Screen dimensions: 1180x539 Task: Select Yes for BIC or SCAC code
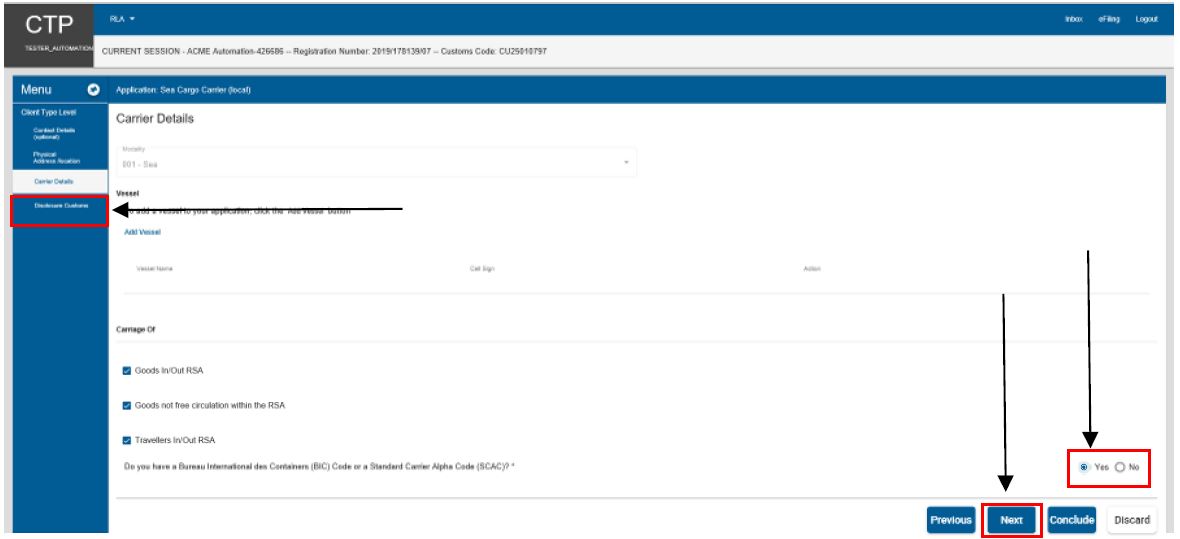(1084, 467)
